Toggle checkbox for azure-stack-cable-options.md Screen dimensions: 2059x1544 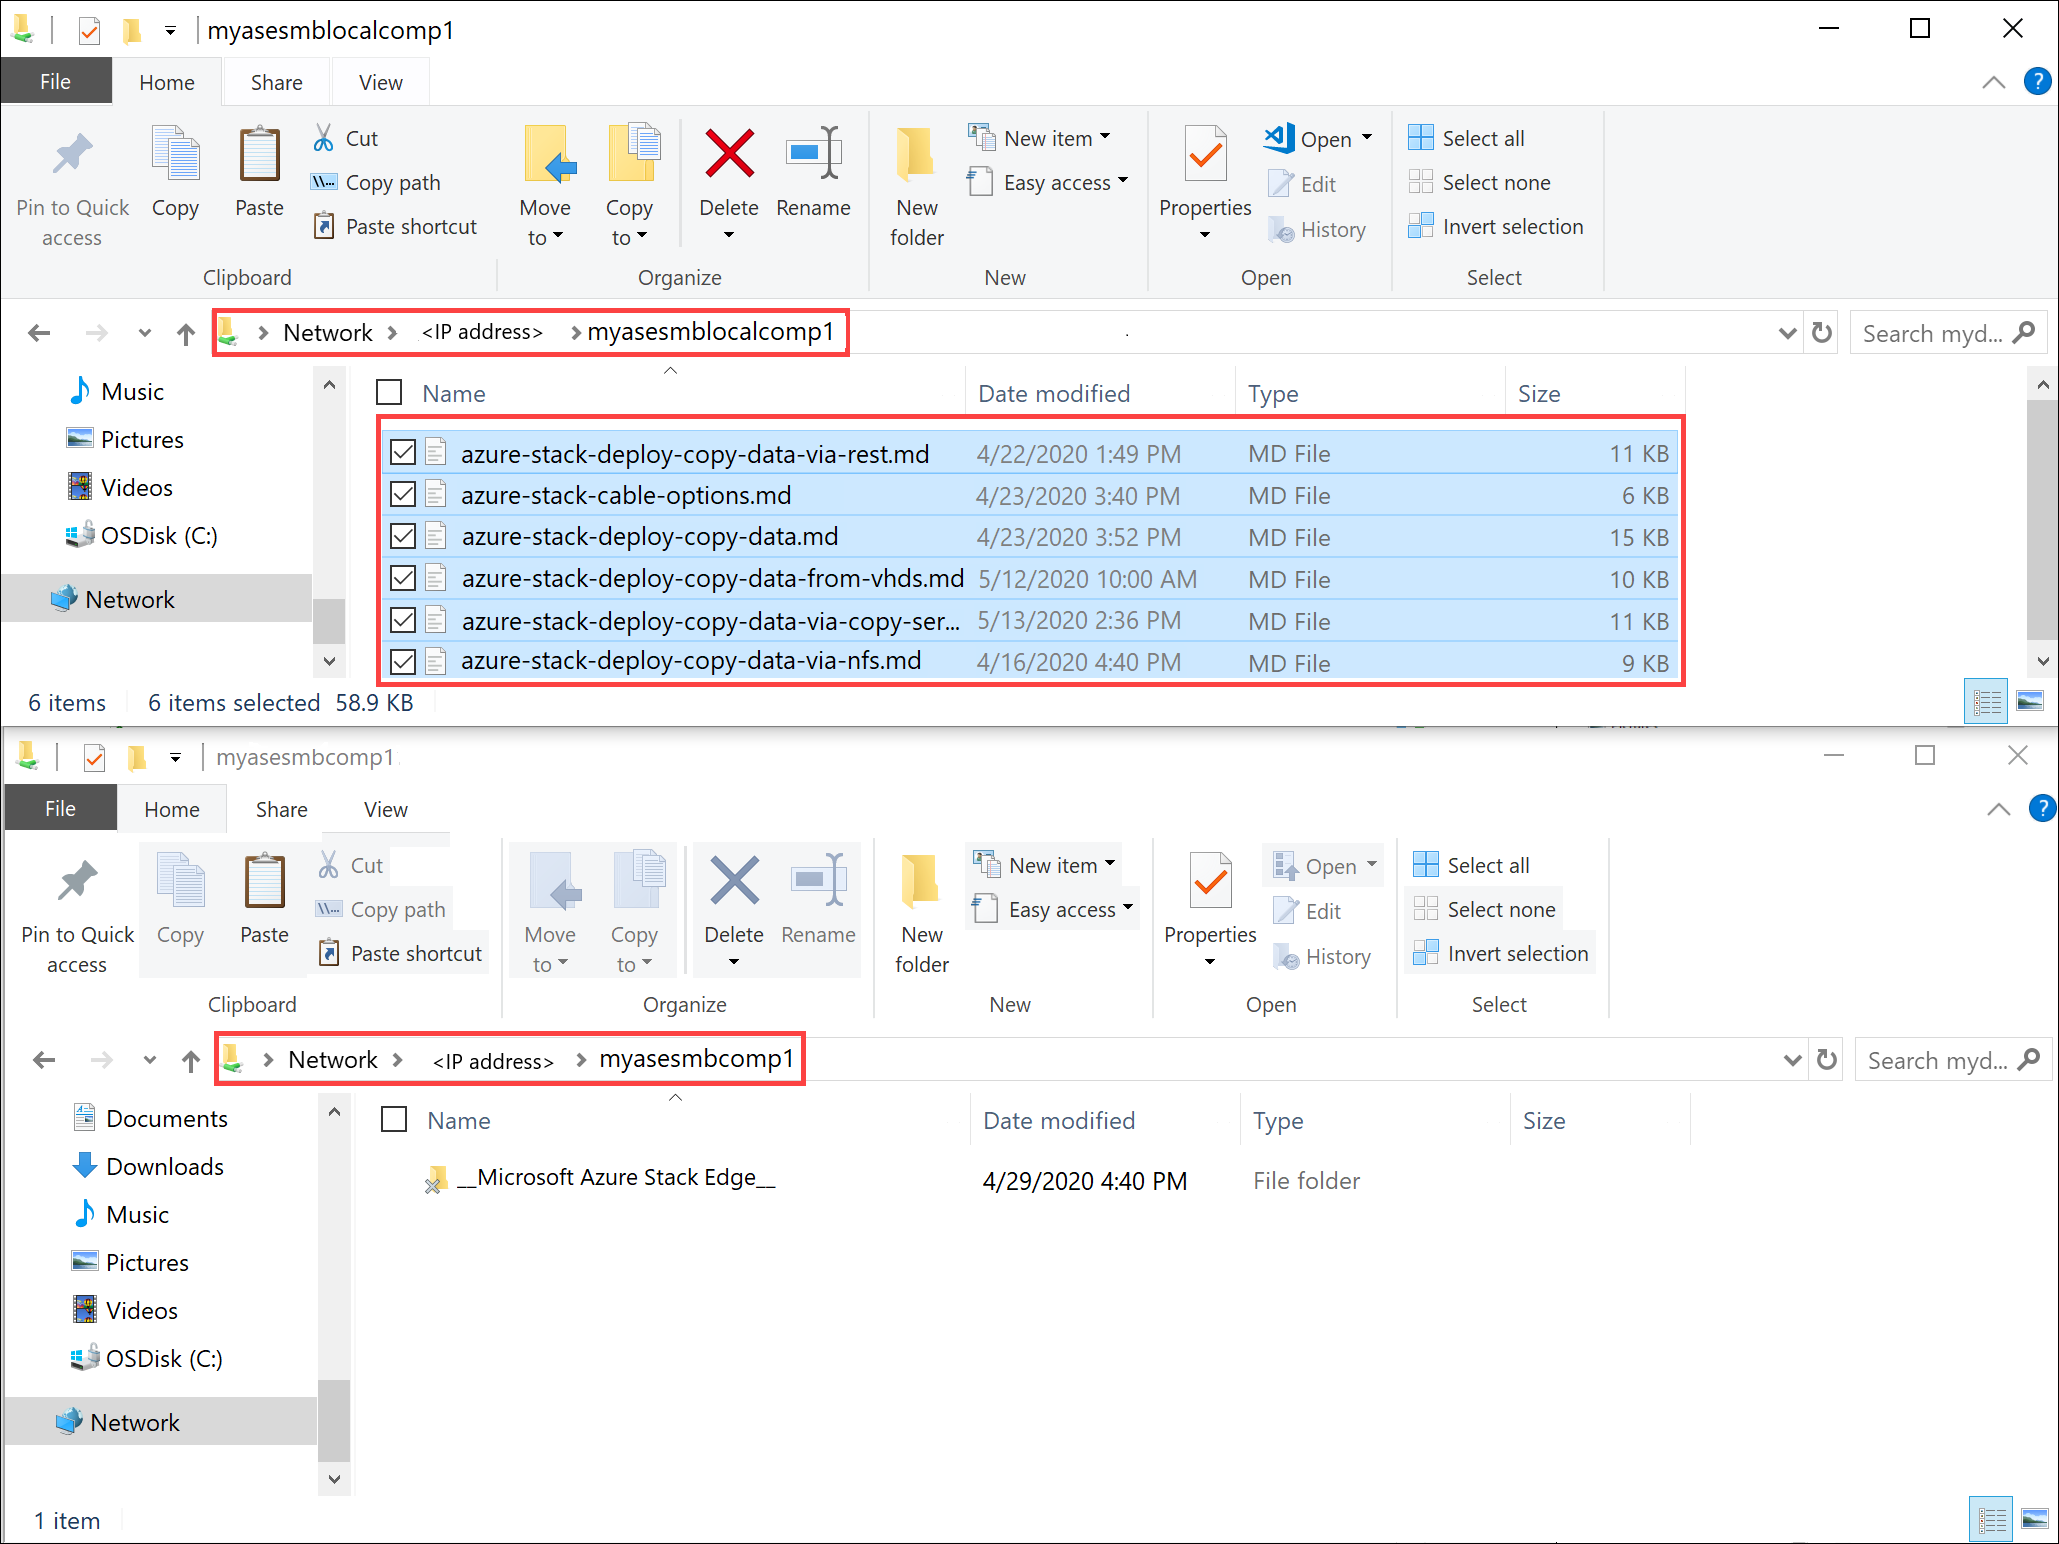[400, 495]
